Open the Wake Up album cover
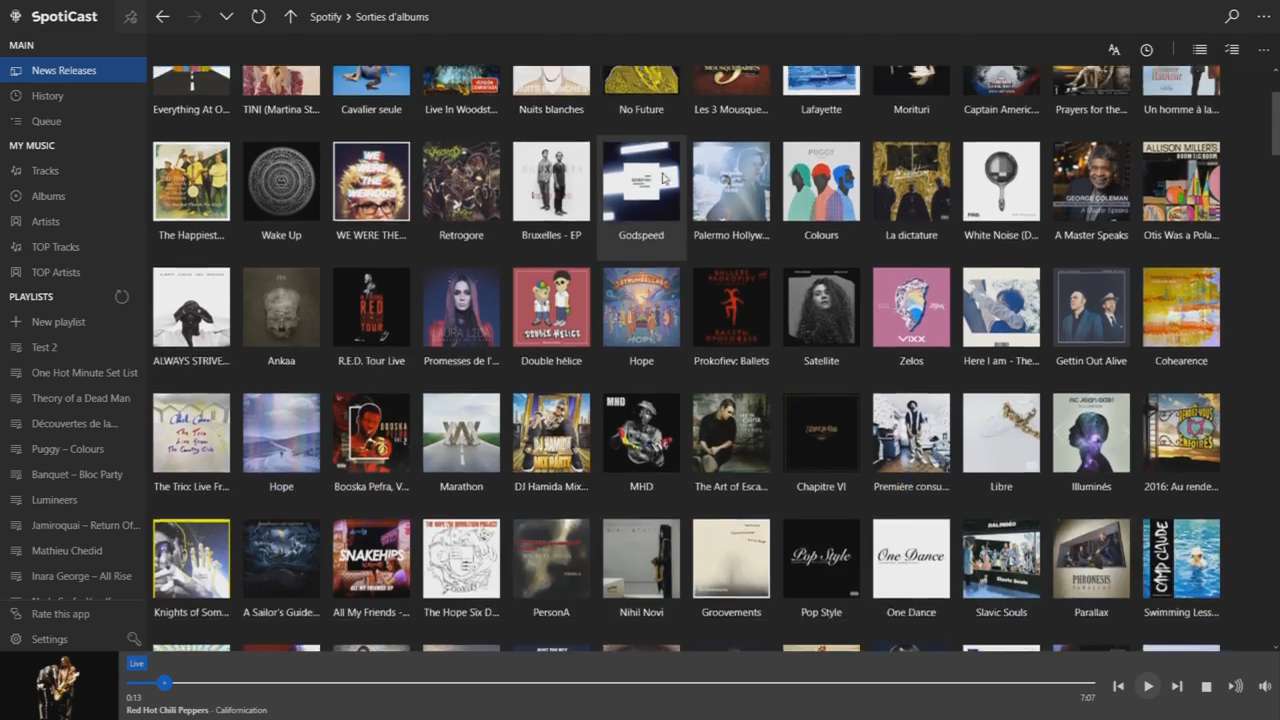 [x=281, y=181]
